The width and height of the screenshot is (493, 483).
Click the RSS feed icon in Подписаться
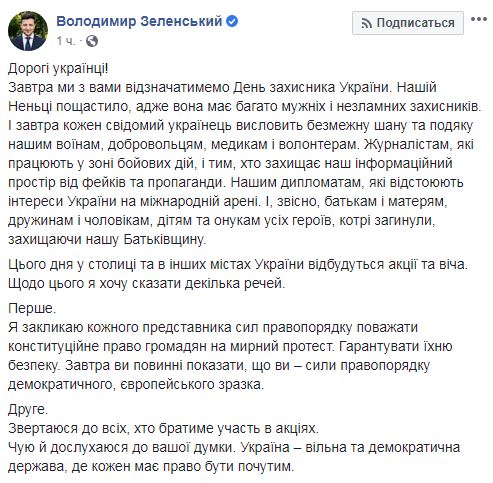pos(366,23)
